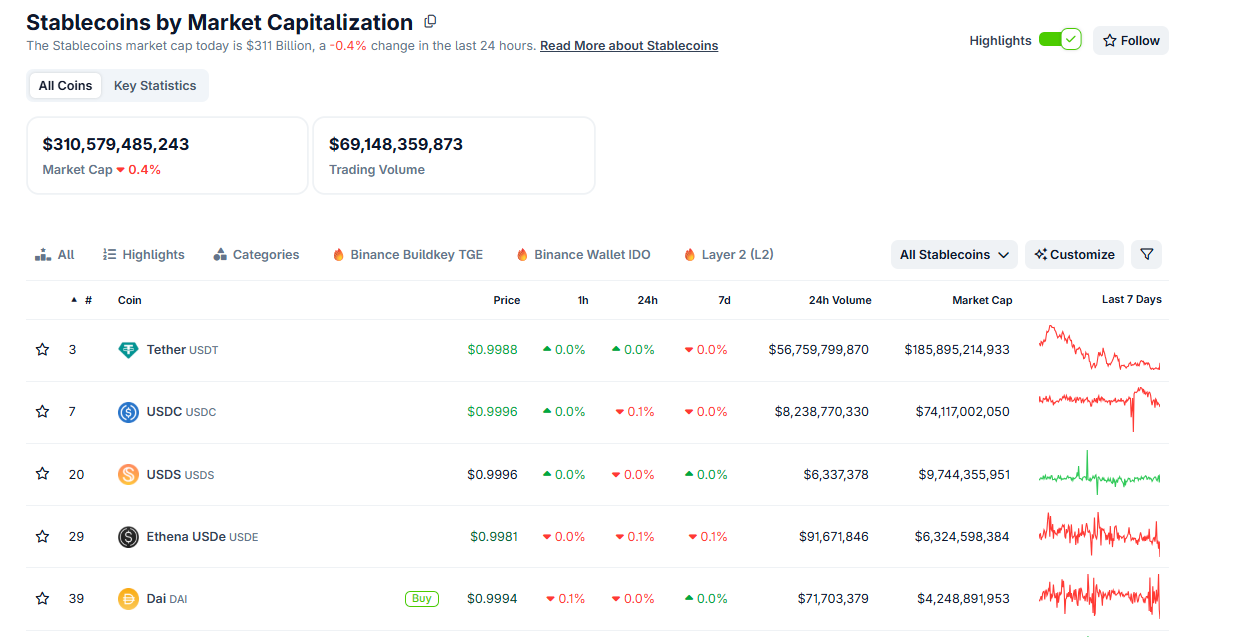Viewport: 1252px width, 637px height.
Task: Click the Follow button
Action: click(x=1130, y=40)
